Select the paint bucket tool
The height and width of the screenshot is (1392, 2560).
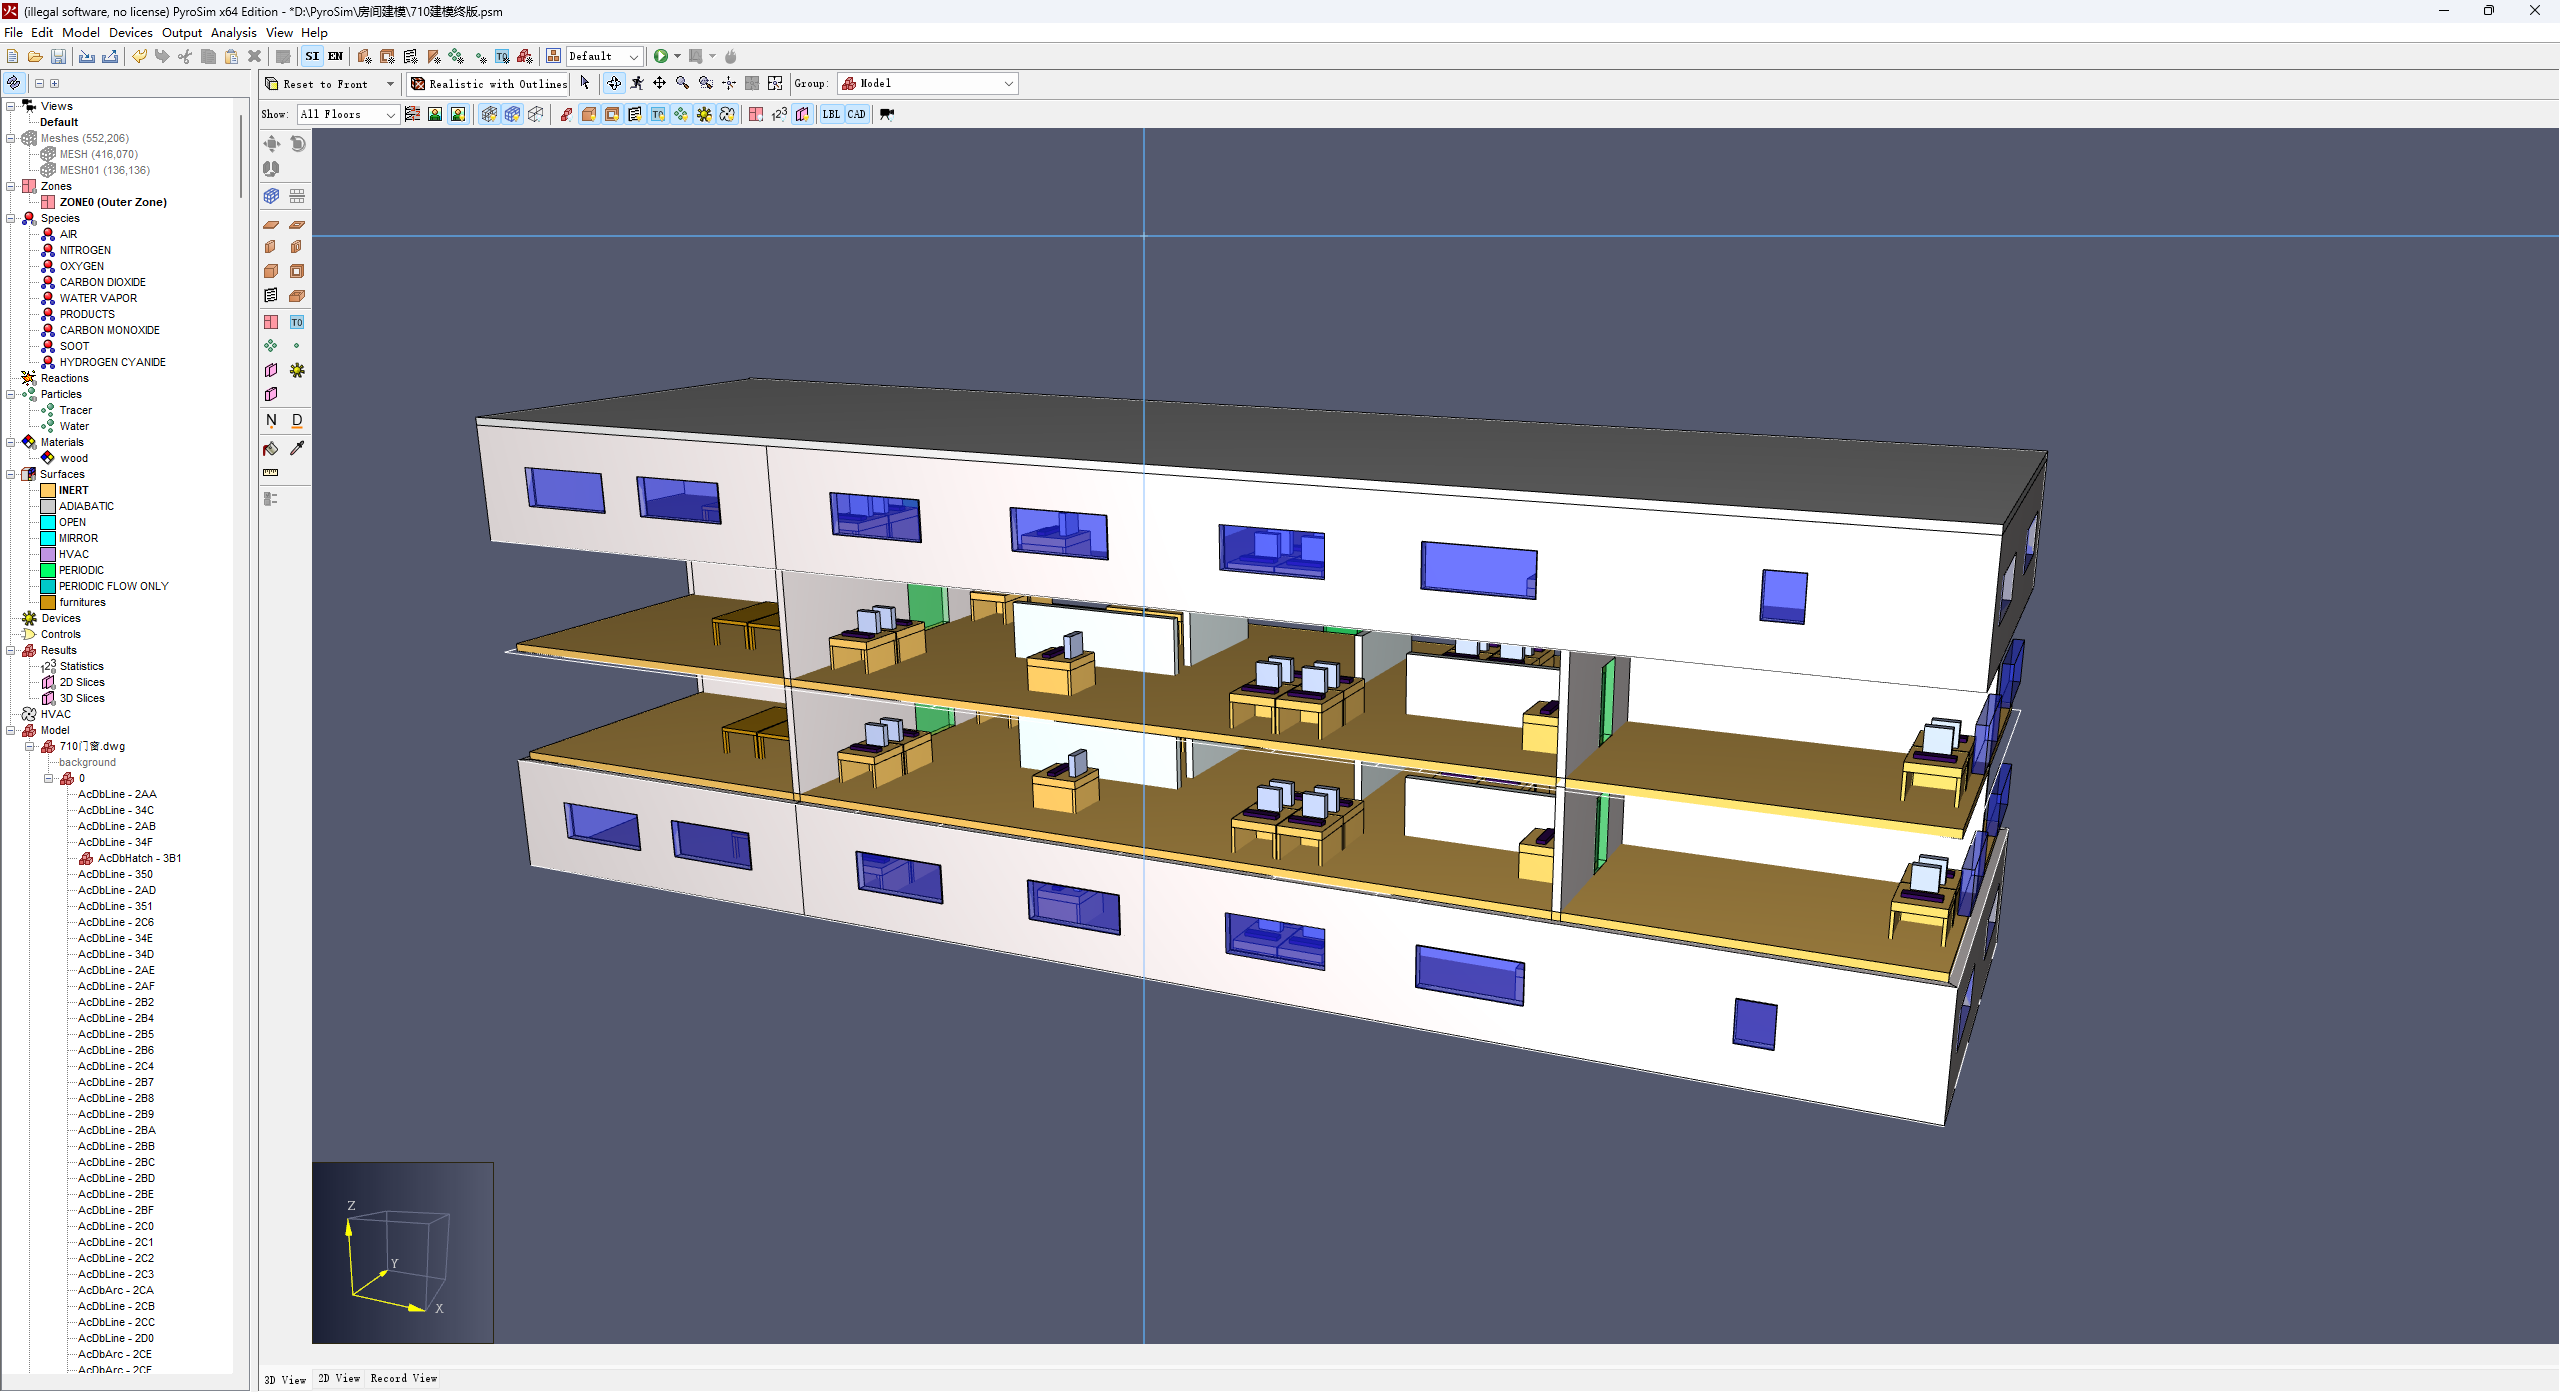(271, 449)
